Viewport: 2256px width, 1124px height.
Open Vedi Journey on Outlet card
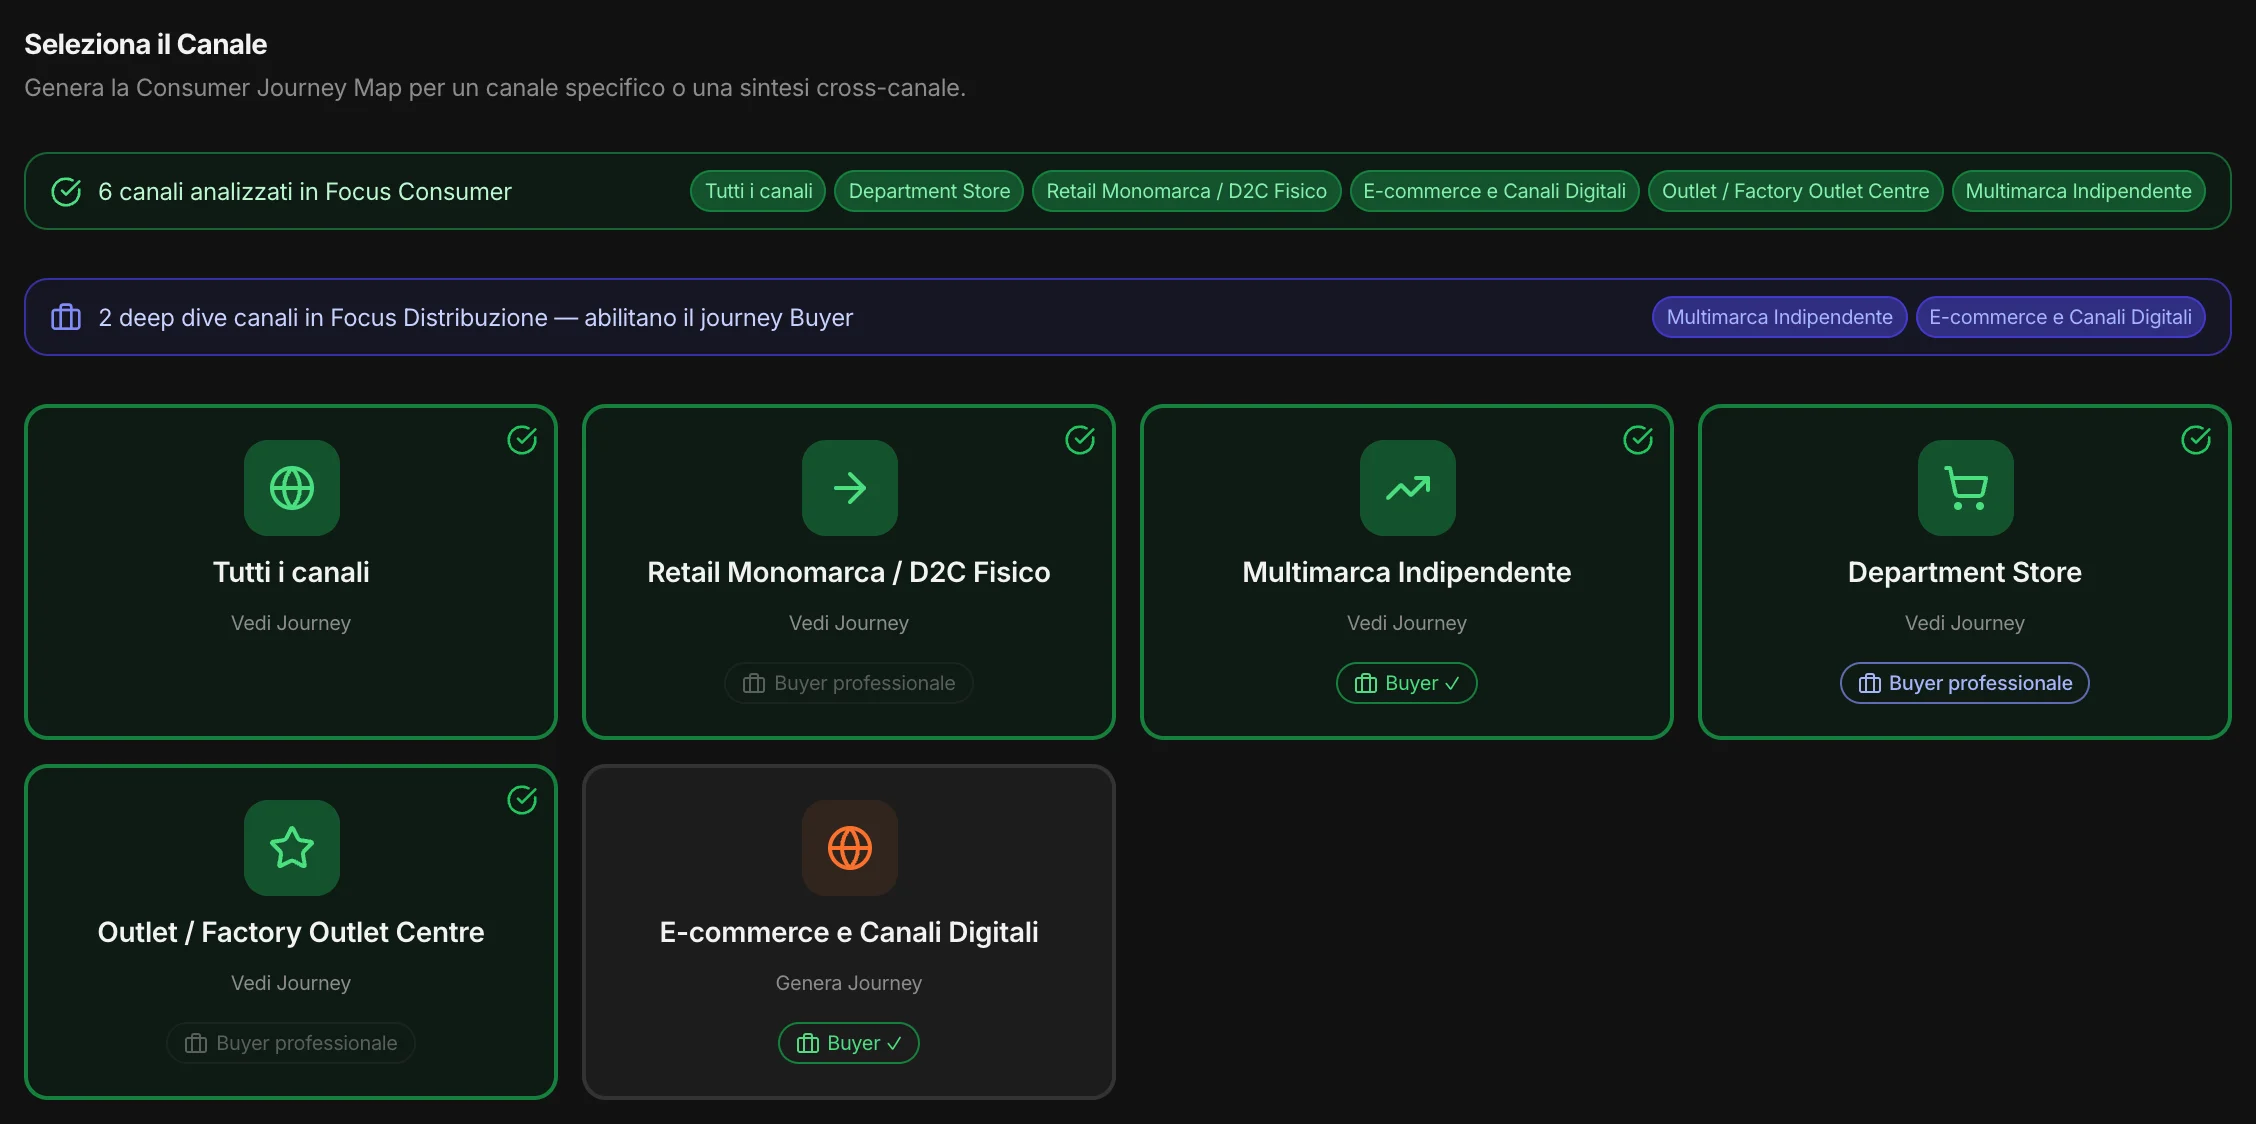click(x=291, y=983)
